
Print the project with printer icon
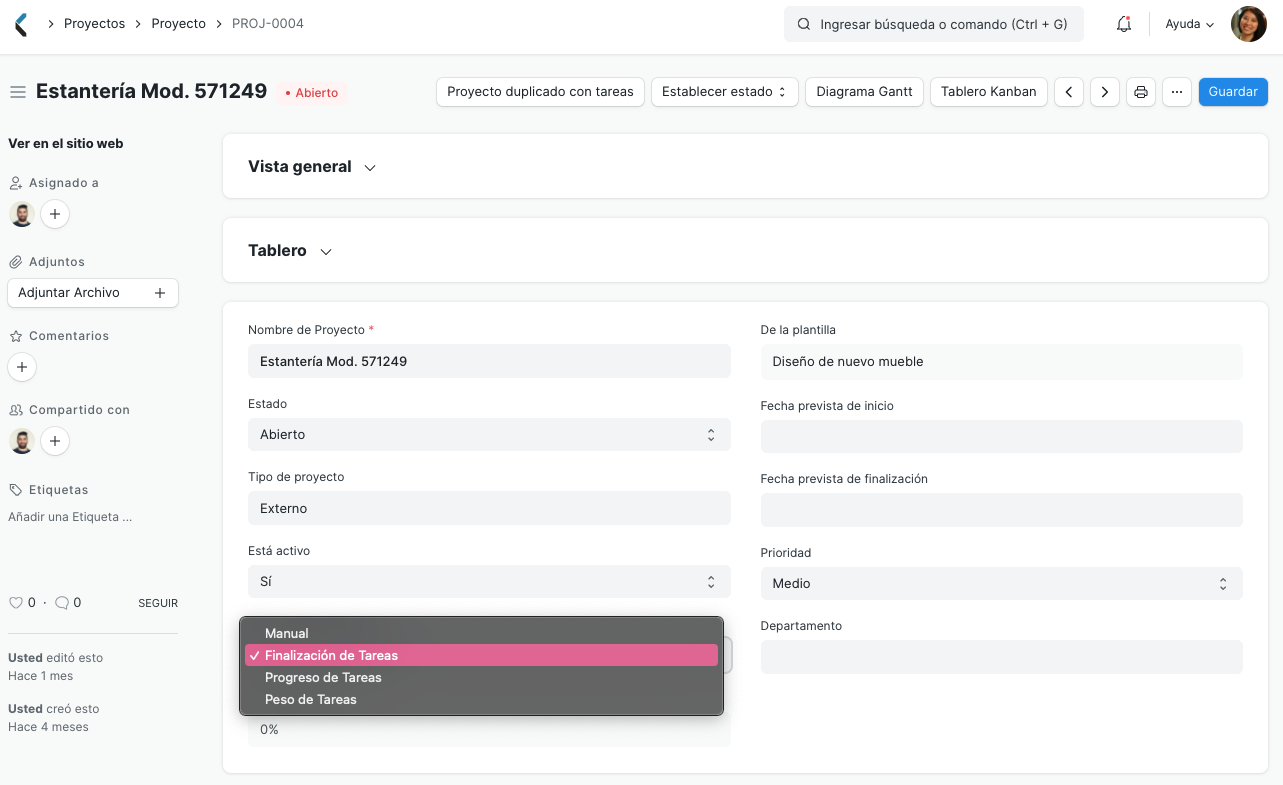click(1141, 92)
